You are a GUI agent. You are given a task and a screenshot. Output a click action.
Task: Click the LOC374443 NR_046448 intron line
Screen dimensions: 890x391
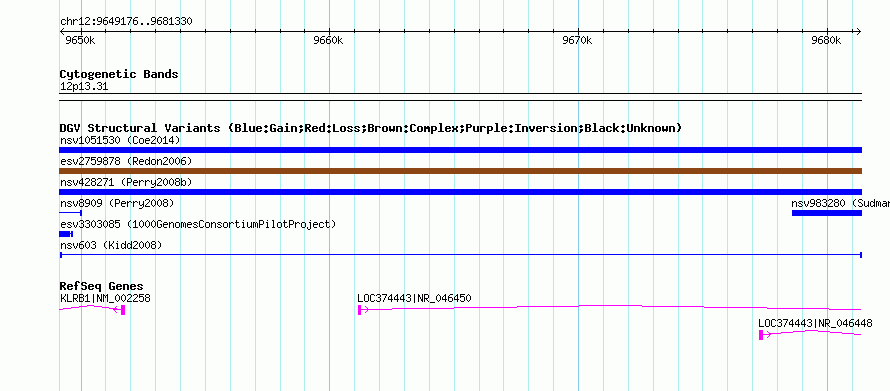813,333
